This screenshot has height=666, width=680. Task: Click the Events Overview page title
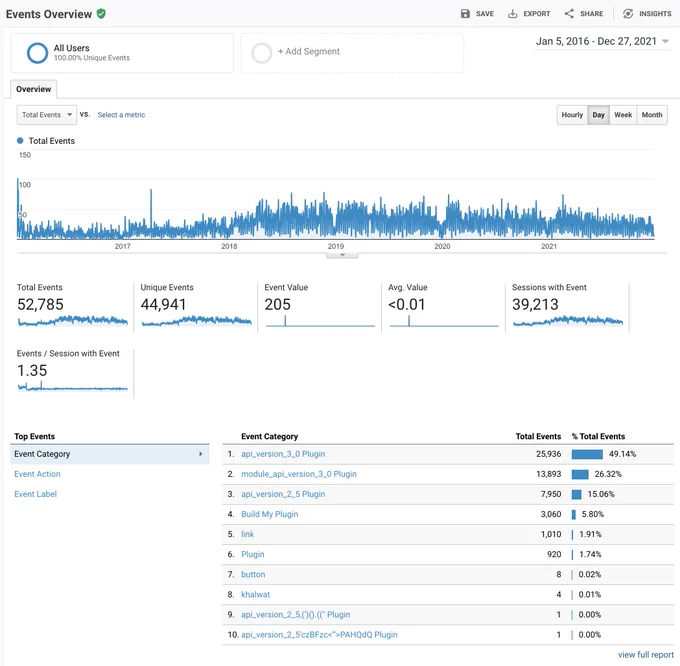point(49,14)
